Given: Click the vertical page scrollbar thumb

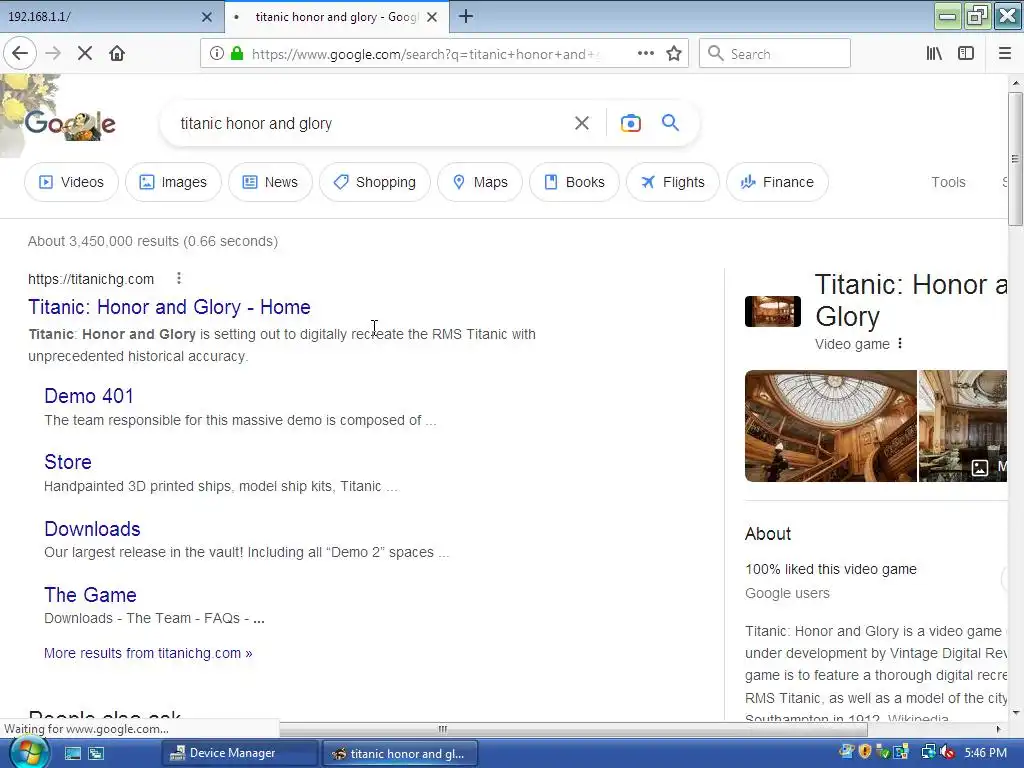Looking at the screenshot, I should click(1015, 159).
